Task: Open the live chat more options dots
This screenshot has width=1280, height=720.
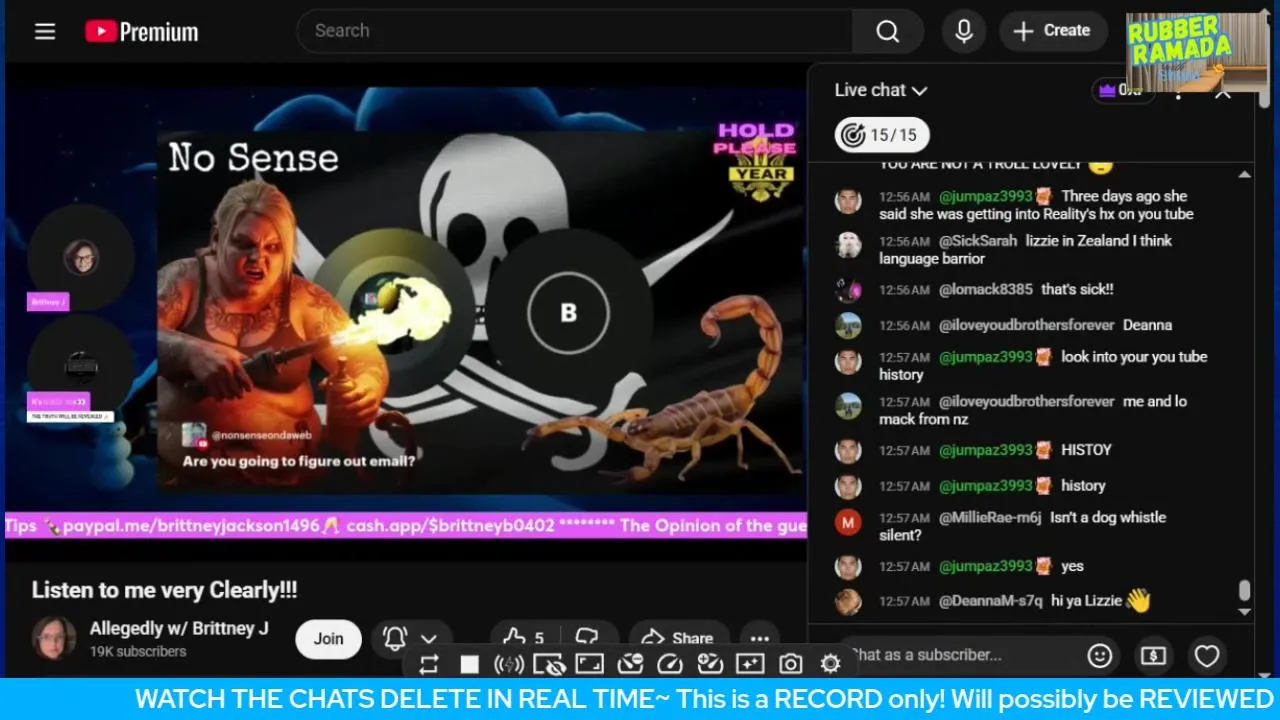Action: click(1179, 94)
